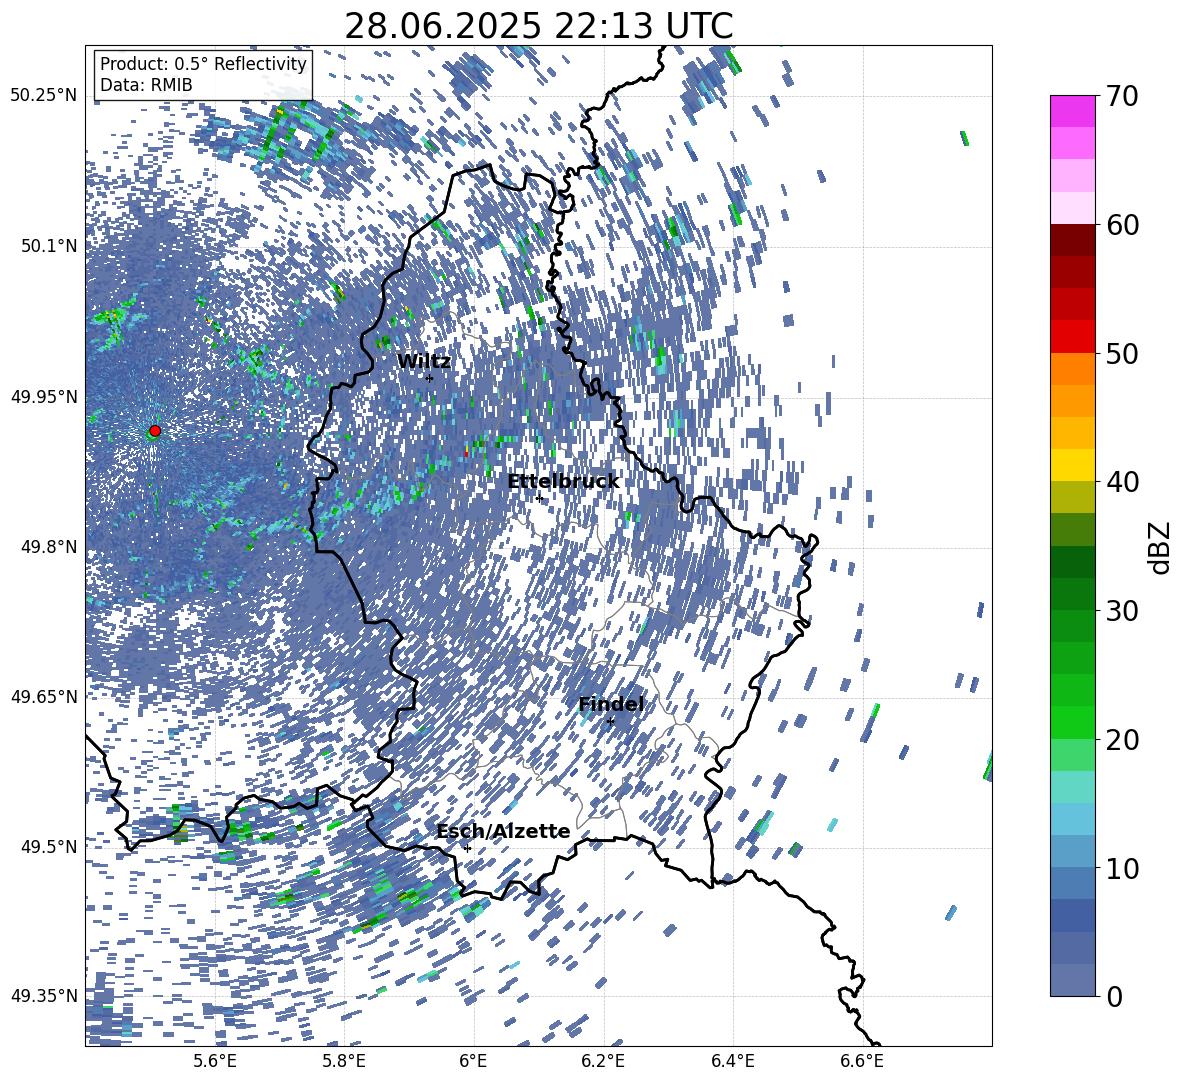Click the cross marker at Findel
Image resolution: width=1184 pixels, height=1081 pixels.
(610, 722)
